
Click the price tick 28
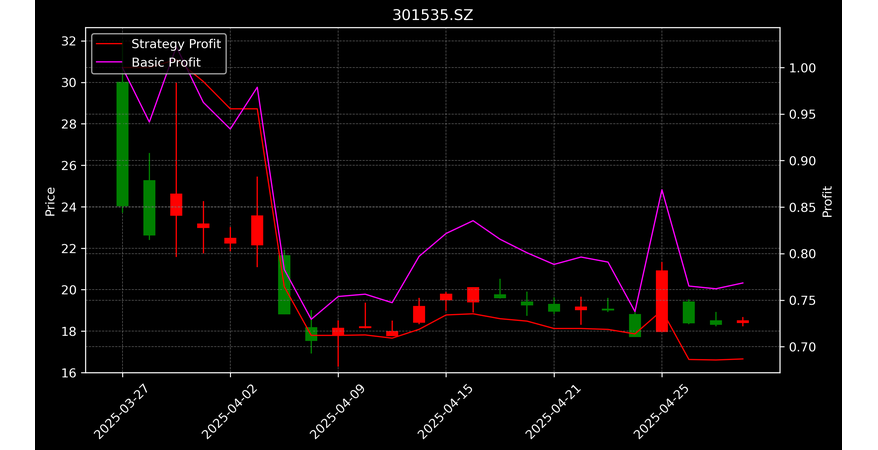pyautogui.click(x=70, y=124)
